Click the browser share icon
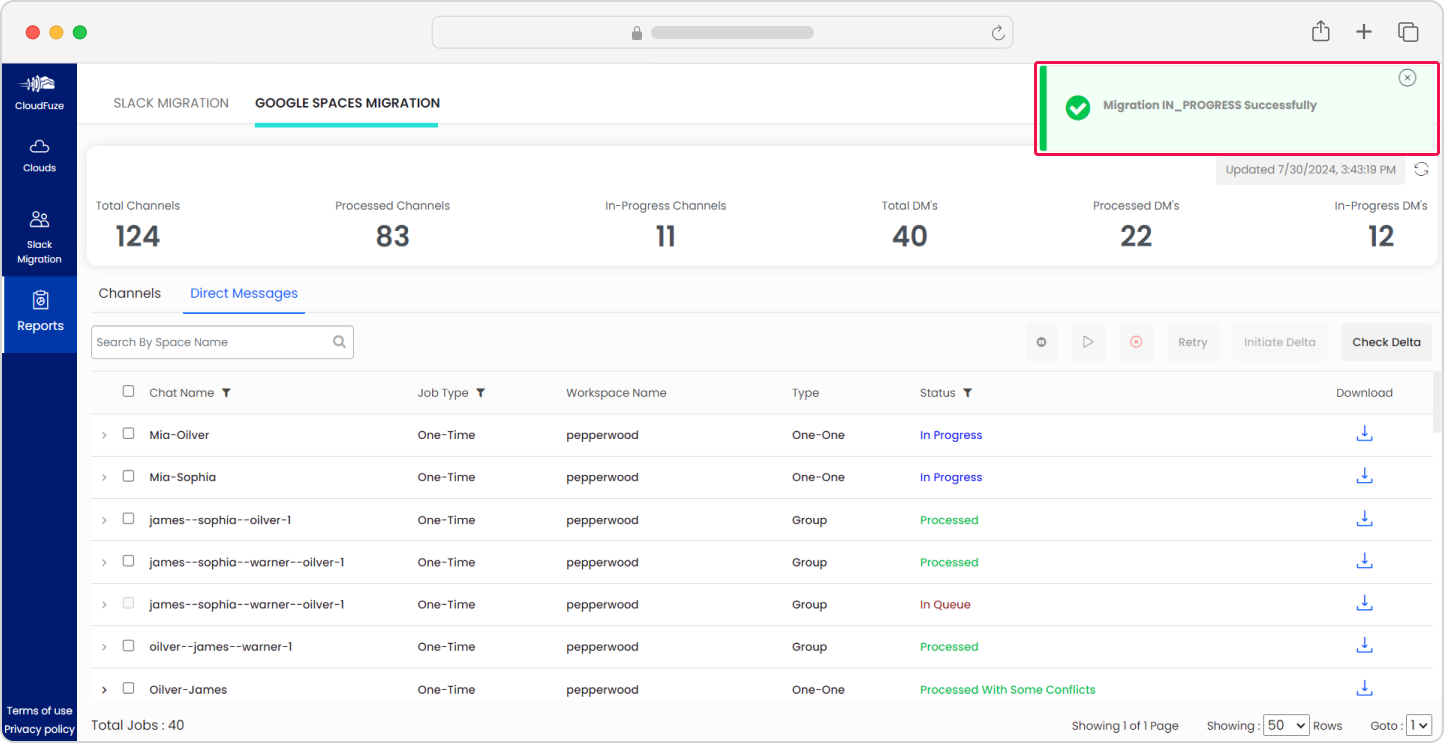1444x743 pixels. [1321, 32]
